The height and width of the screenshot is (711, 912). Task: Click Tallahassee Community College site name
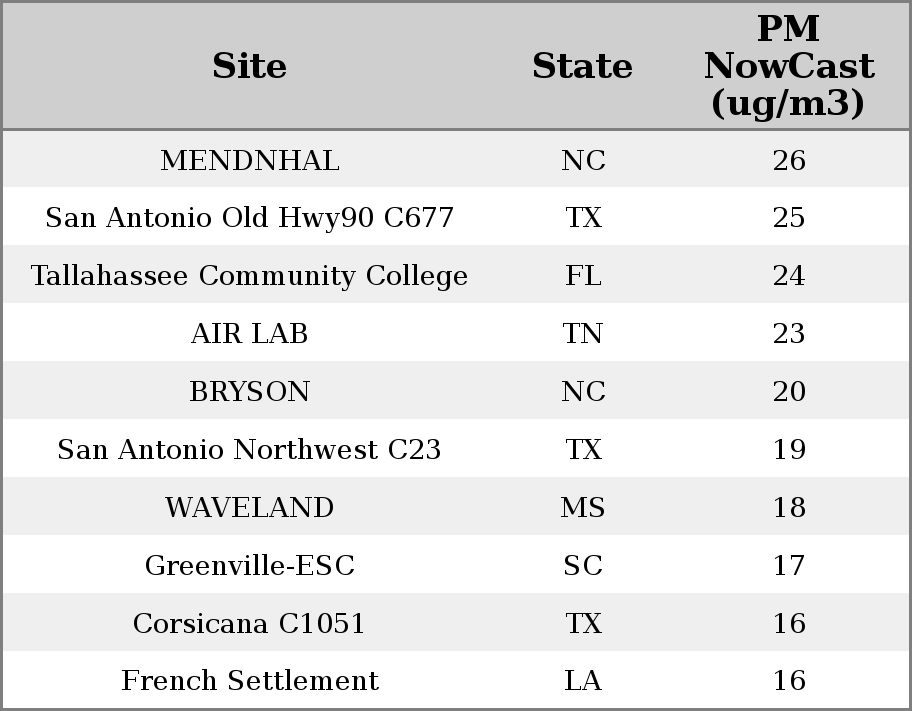pyautogui.click(x=249, y=276)
